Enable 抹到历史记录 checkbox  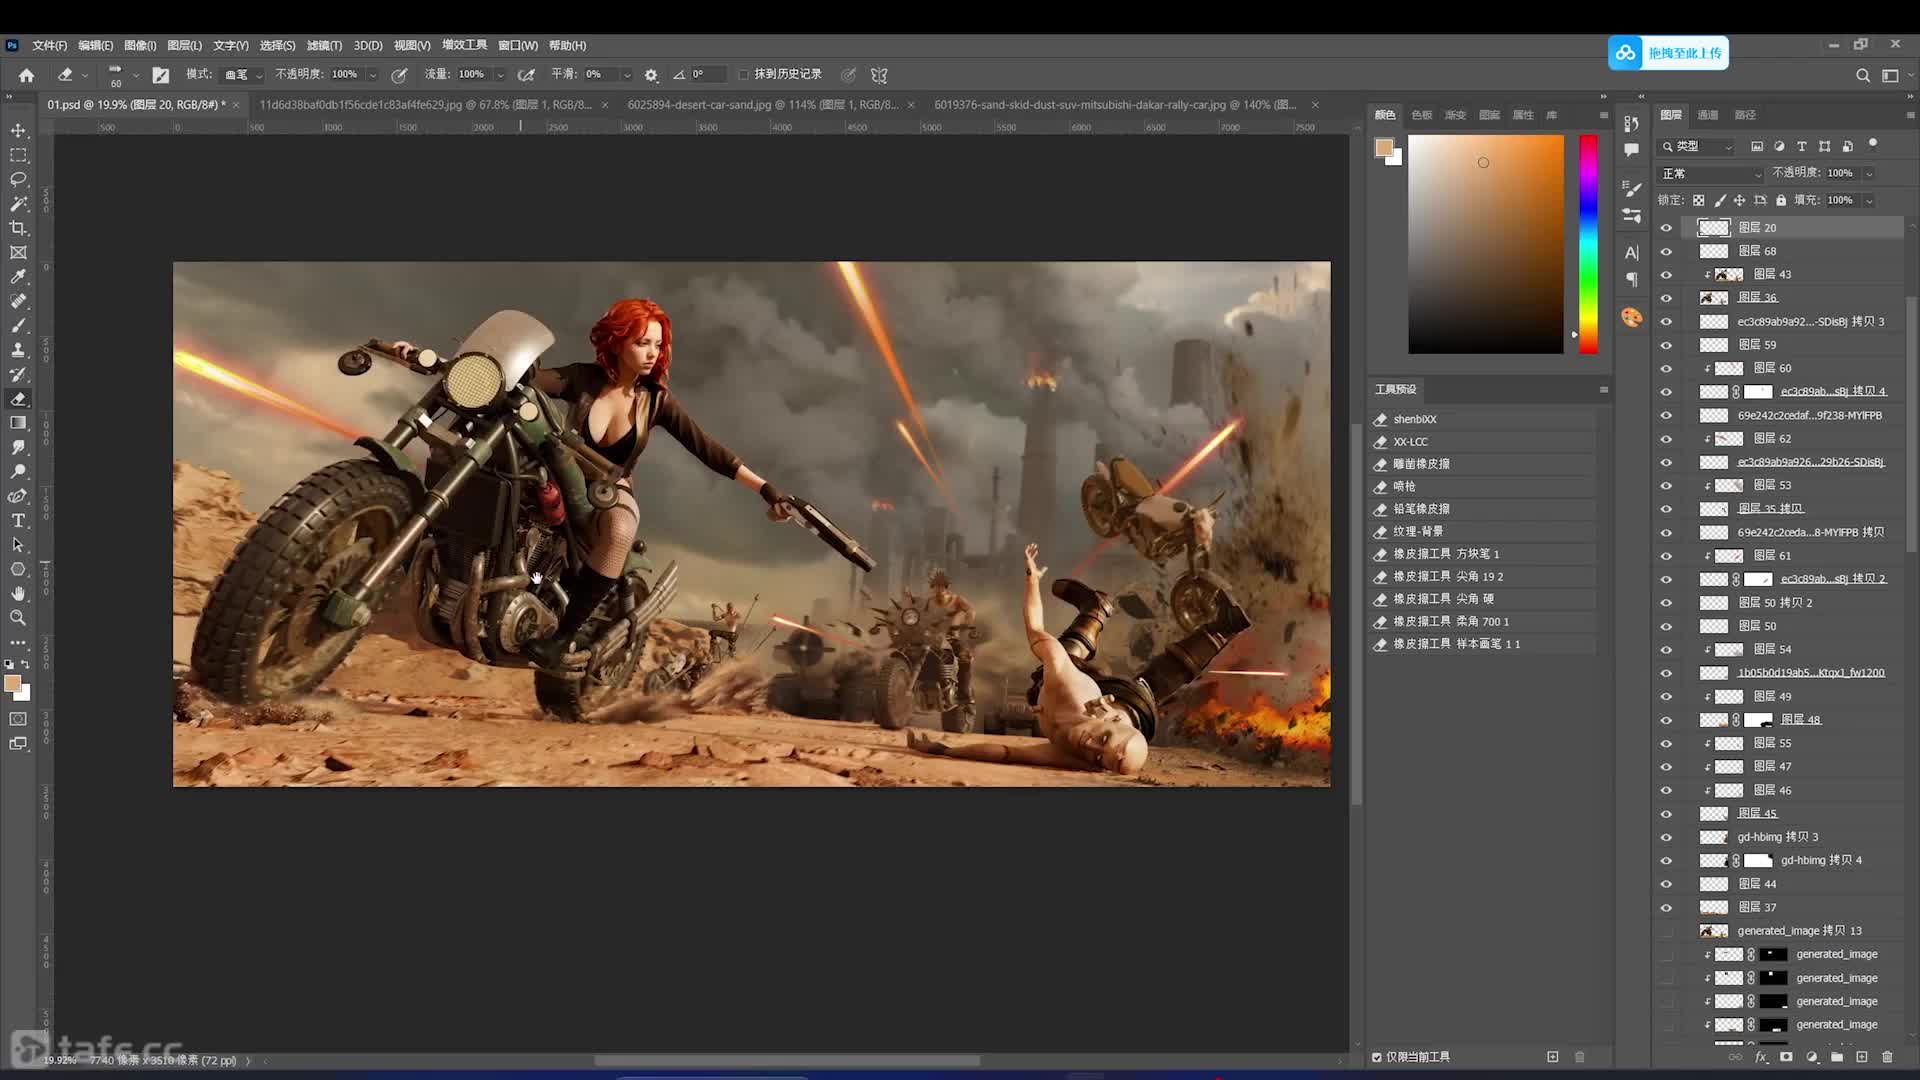(743, 75)
